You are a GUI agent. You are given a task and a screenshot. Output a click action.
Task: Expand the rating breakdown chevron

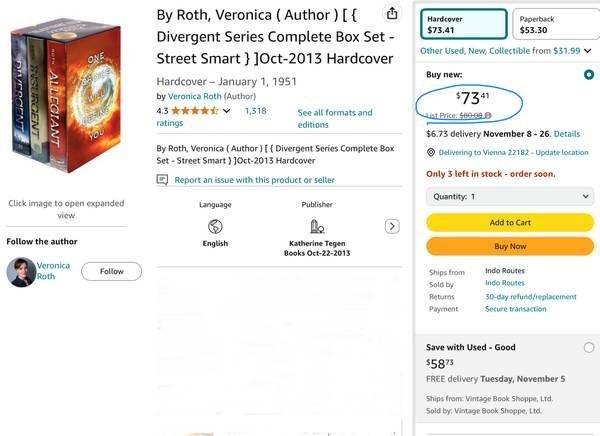tap(227, 110)
